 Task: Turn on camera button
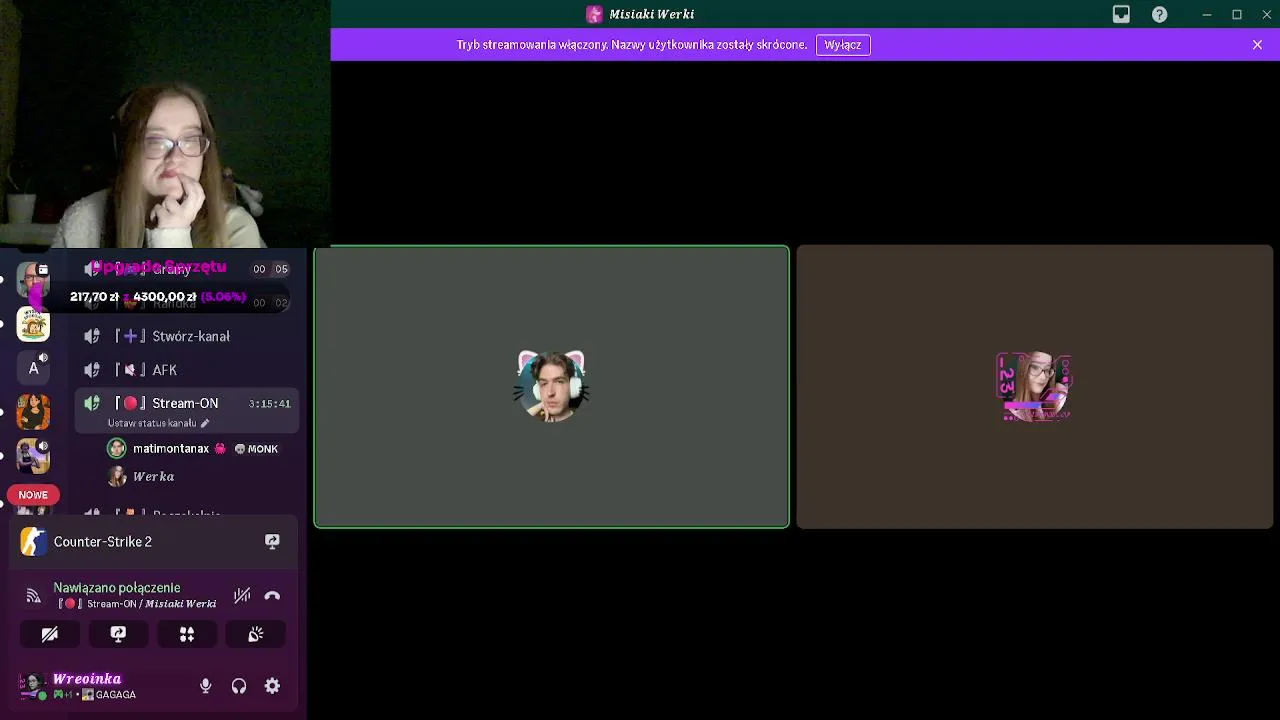click(x=50, y=634)
